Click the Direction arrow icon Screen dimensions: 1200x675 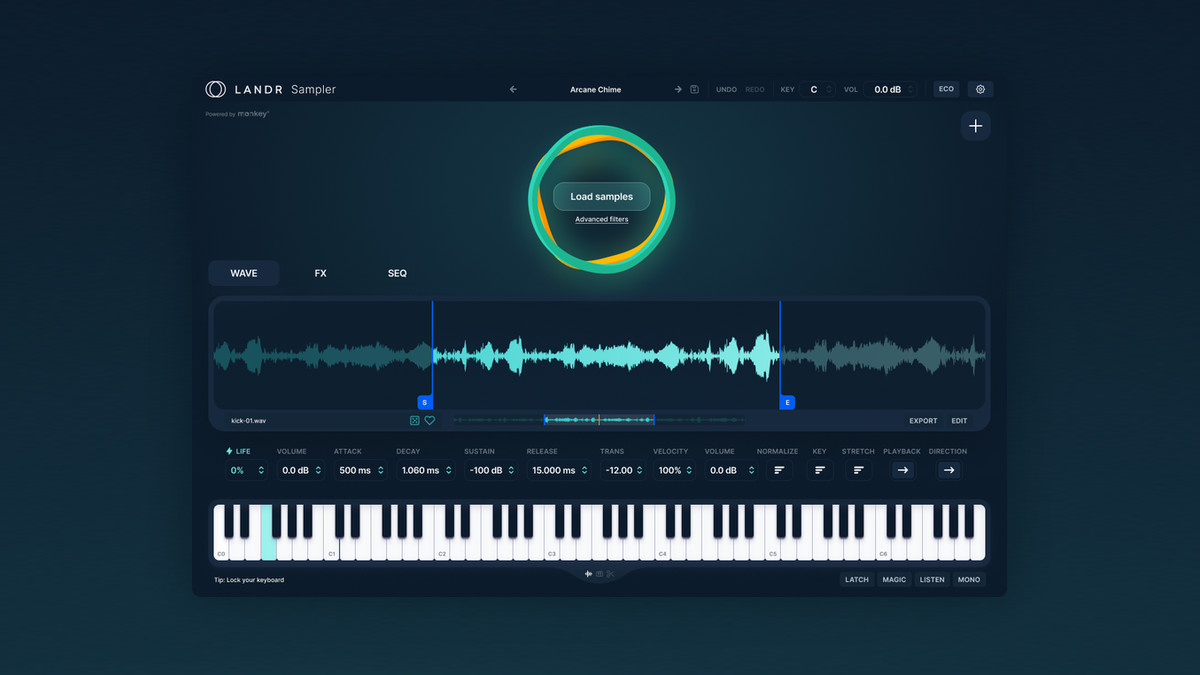point(948,470)
